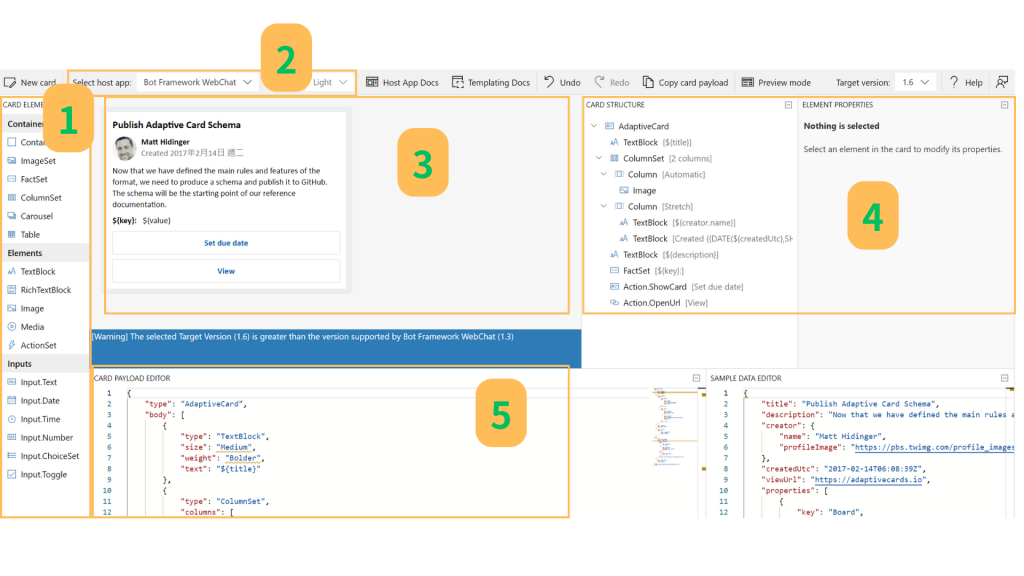This screenshot has width=1024, height=576.
Task: Click the user feedback icon at toolbar end
Action: click(x=1002, y=82)
